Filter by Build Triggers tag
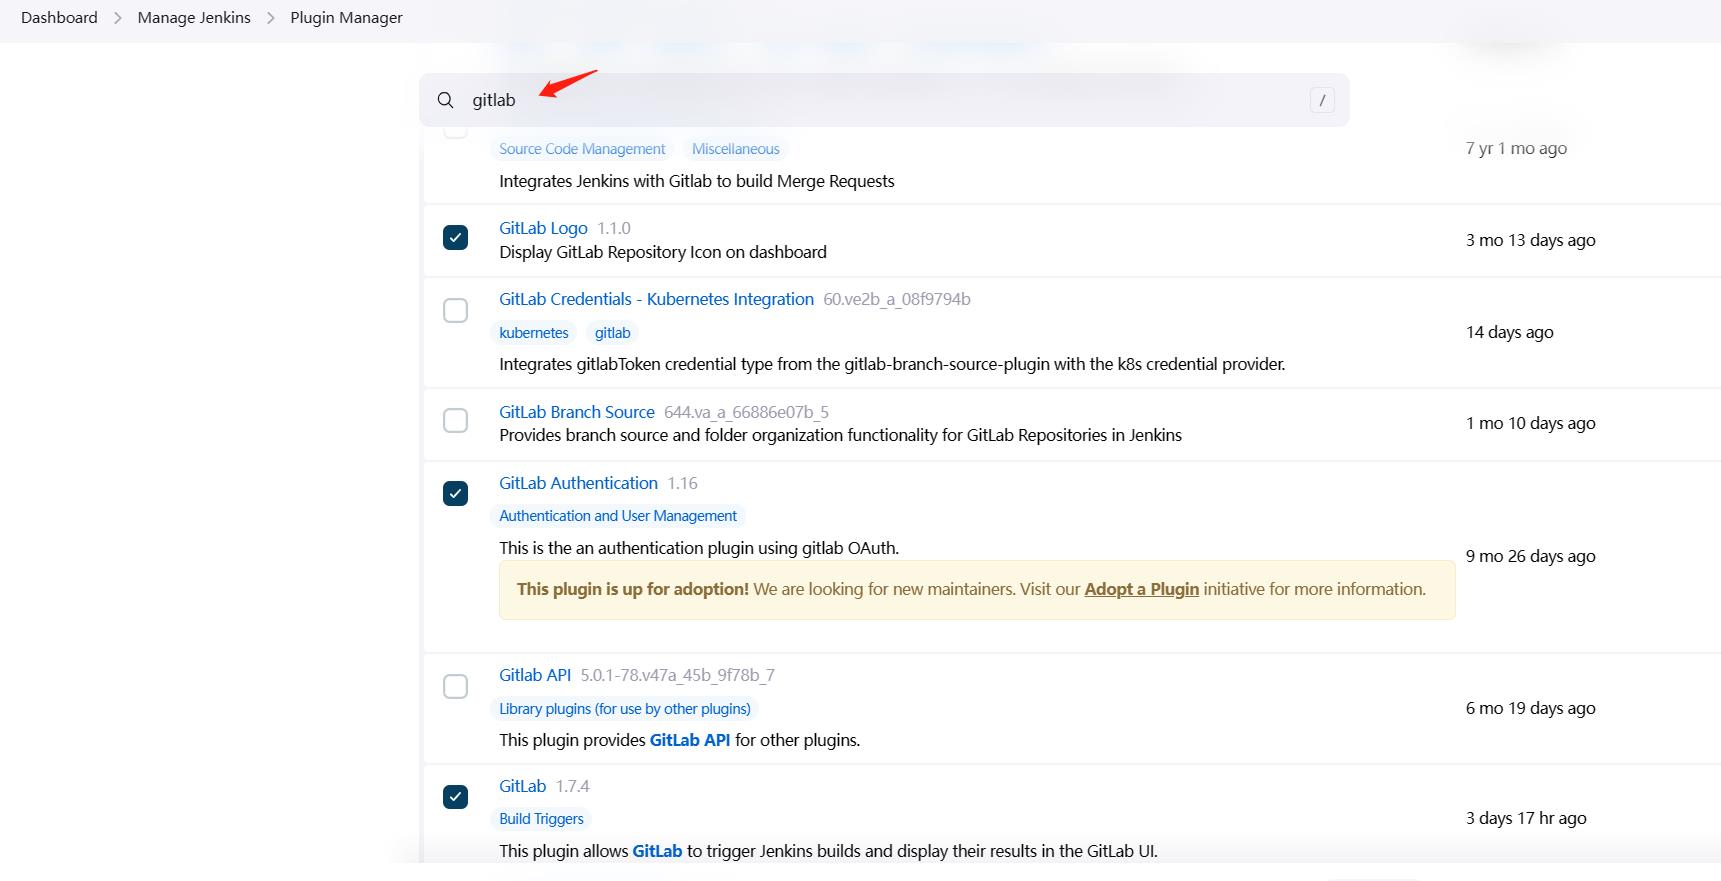The width and height of the screenshot is (1721, 881). (x=541, y=819)
